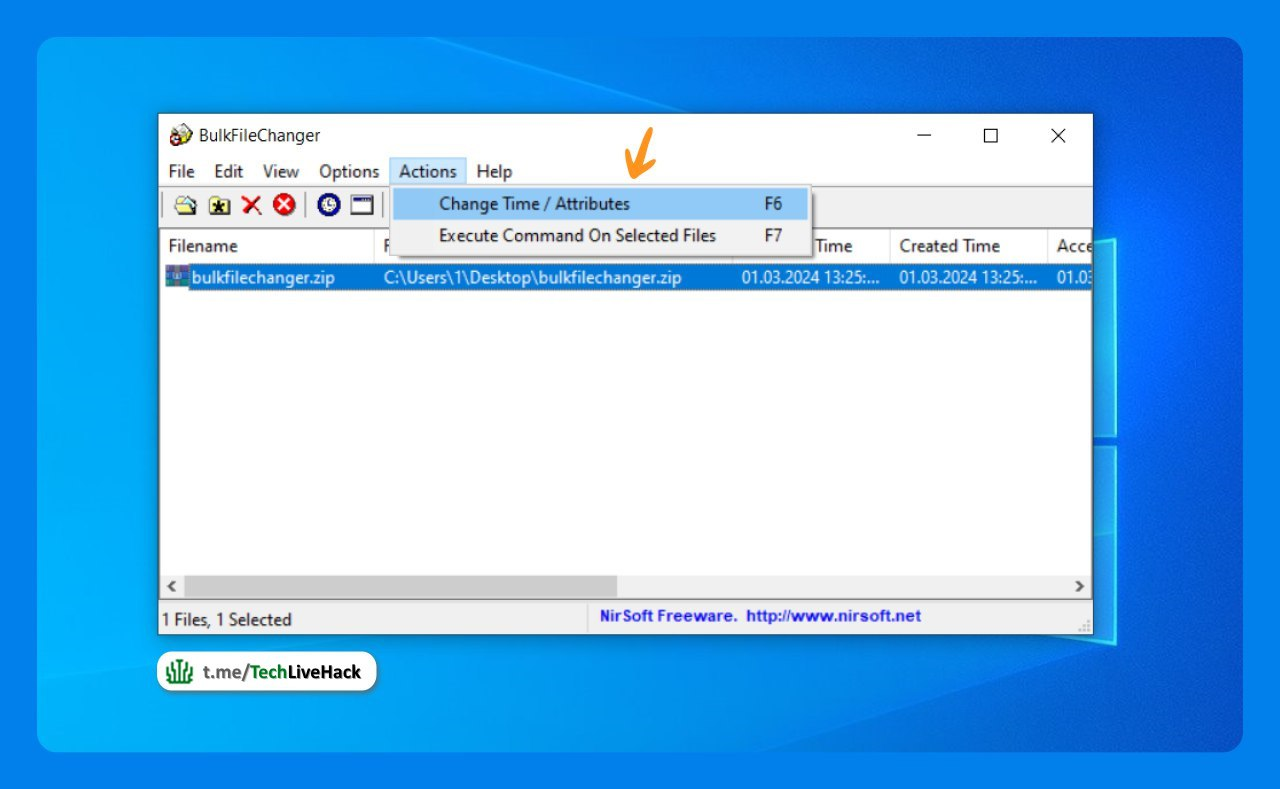
Task: Click the red X remove selected icon
Action: point(251,205)
